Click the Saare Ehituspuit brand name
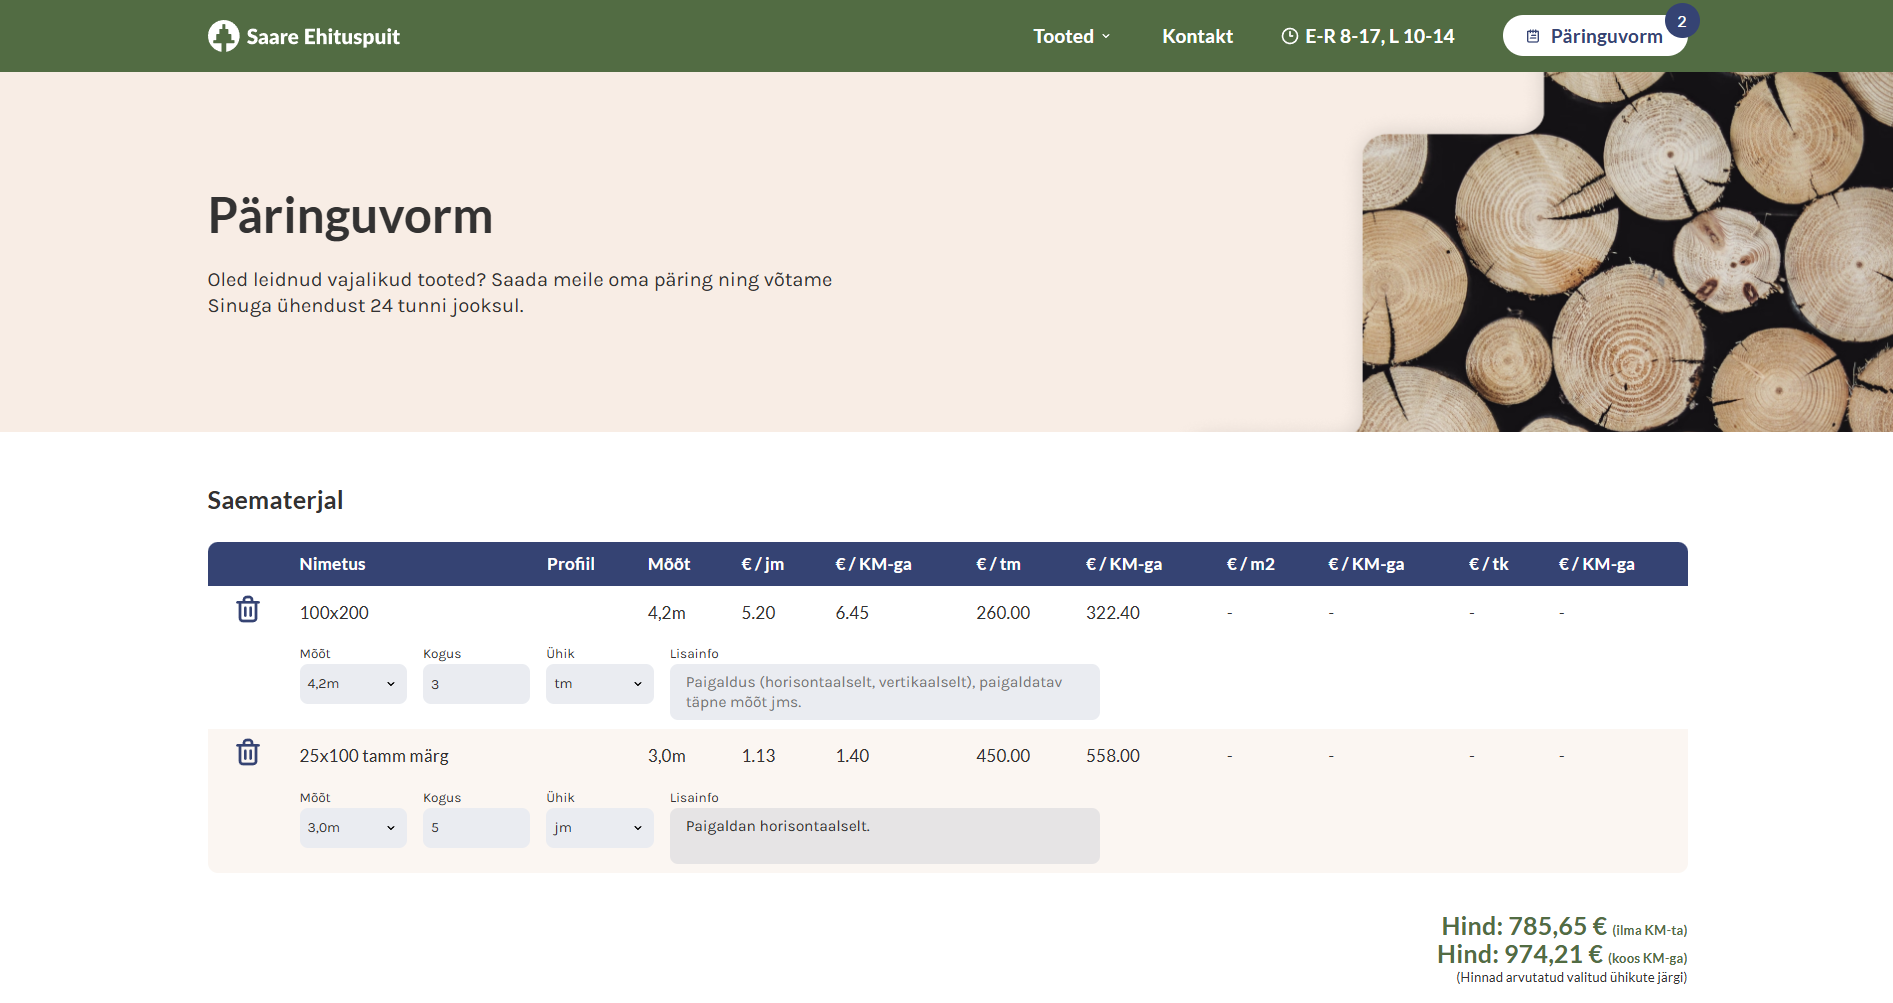Image resolution: width=1893 pixels, height=1003 pixels. pyautogui.click(x=323, y=37)
